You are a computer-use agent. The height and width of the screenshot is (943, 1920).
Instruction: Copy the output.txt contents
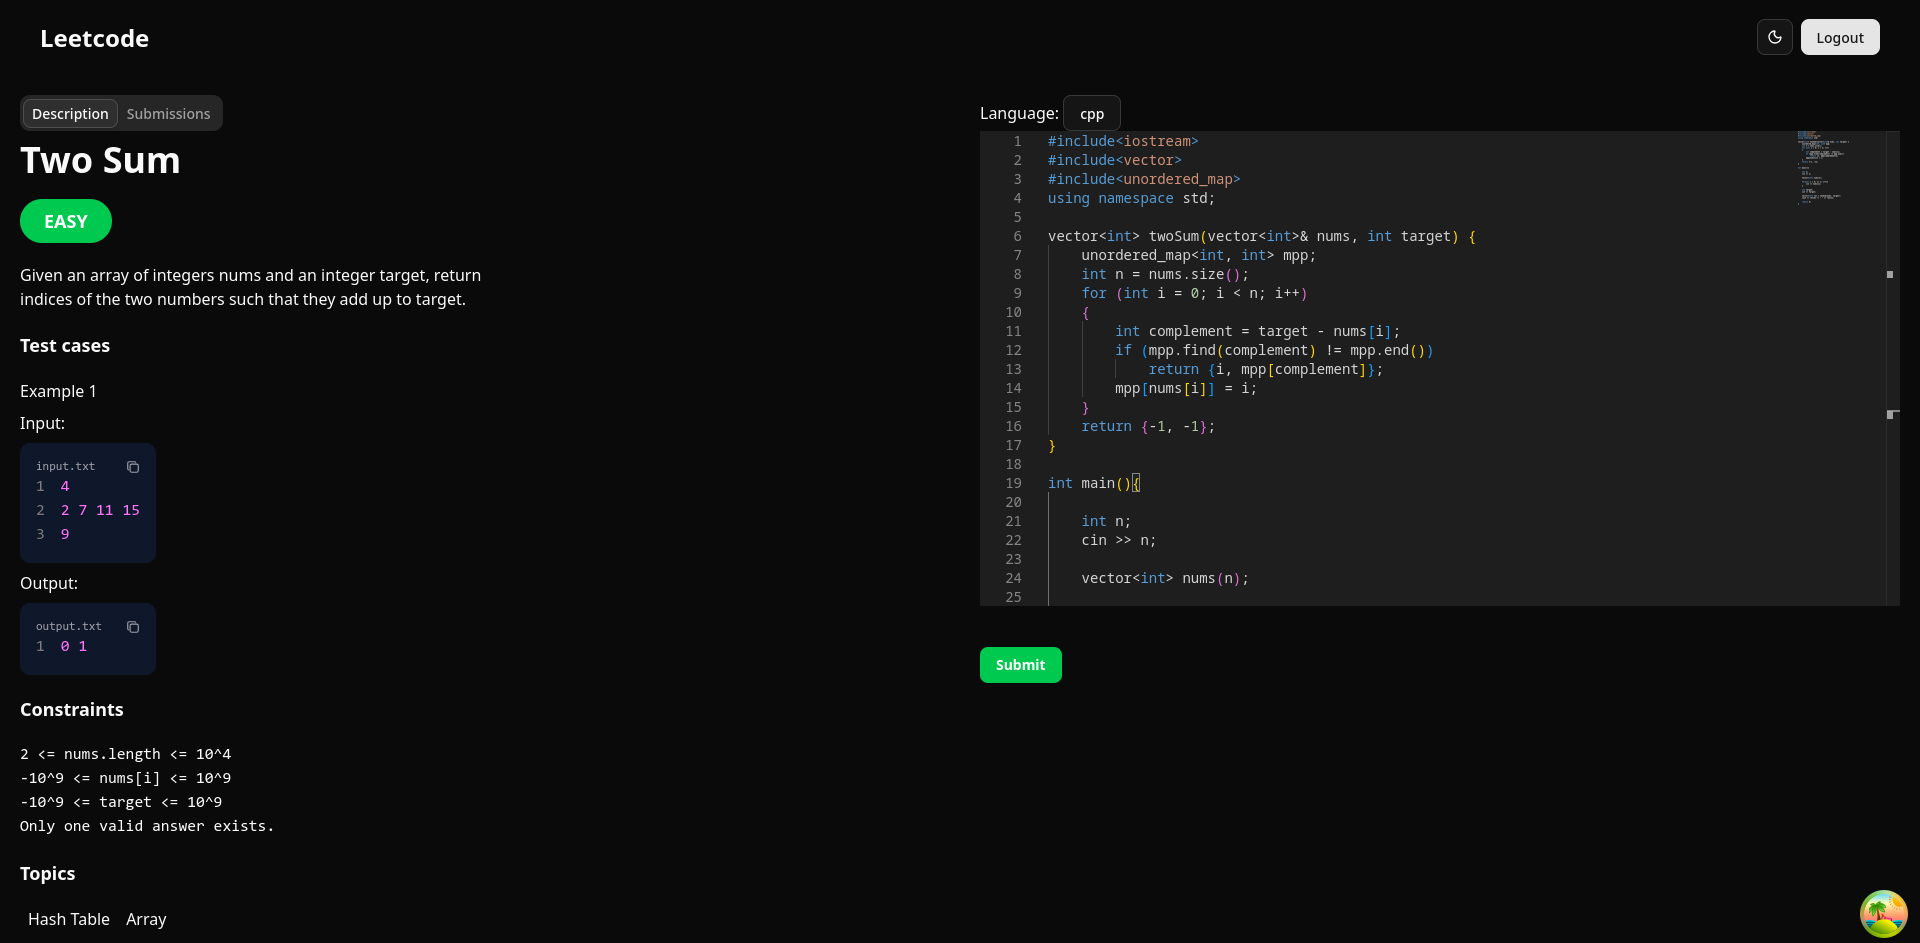coord(133,627)
